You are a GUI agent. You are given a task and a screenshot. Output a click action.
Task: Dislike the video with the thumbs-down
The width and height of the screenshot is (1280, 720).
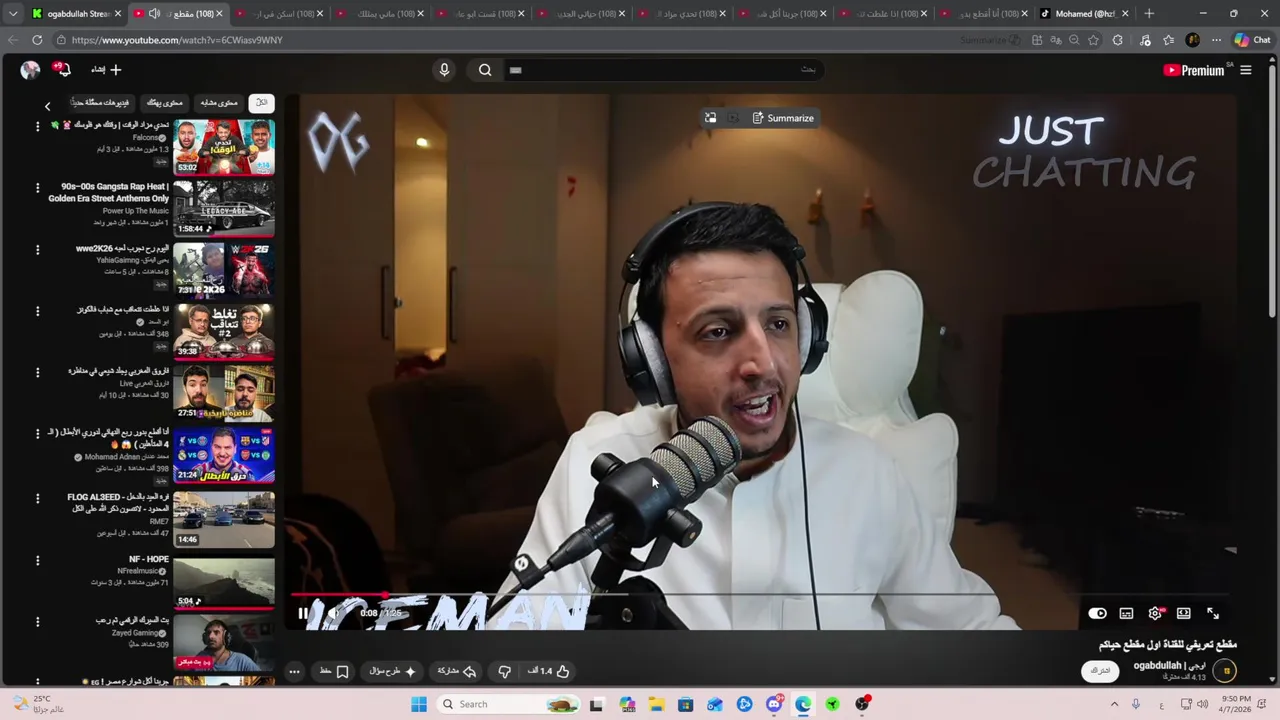point(504,671)
